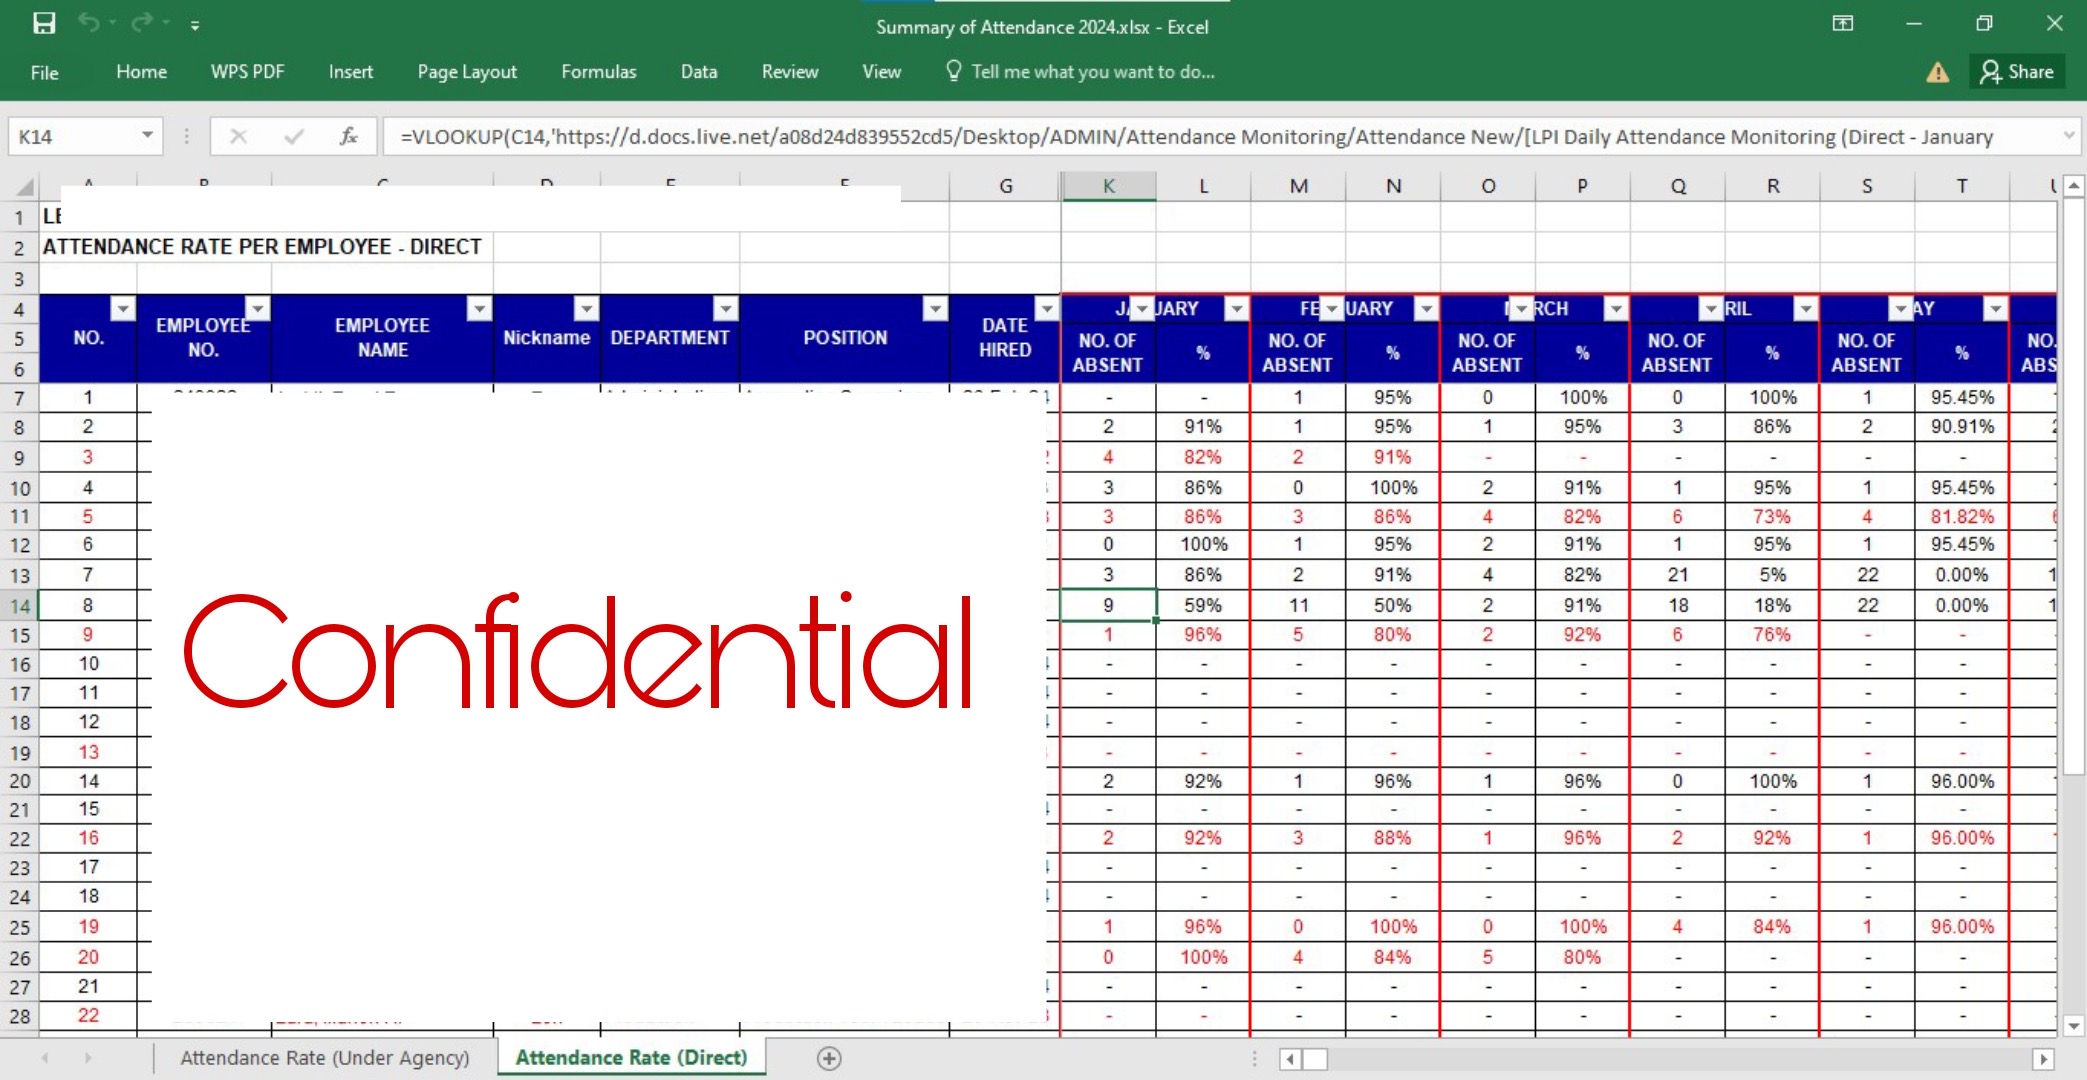This screenshot has width=2087, height=1080.
Task: Open POSITION column filter dropdown
Action: pyautogui.click(x=935, y=309)
